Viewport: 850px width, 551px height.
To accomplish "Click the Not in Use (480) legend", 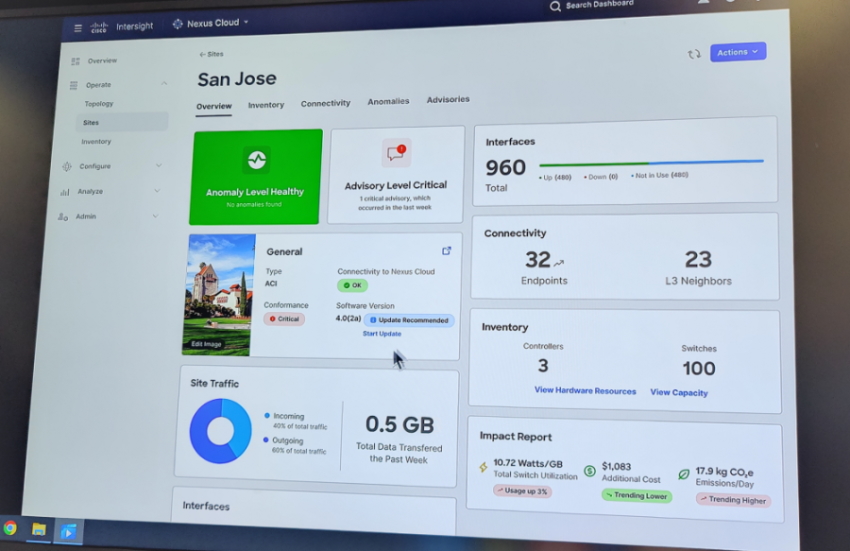I will point(660,175).
